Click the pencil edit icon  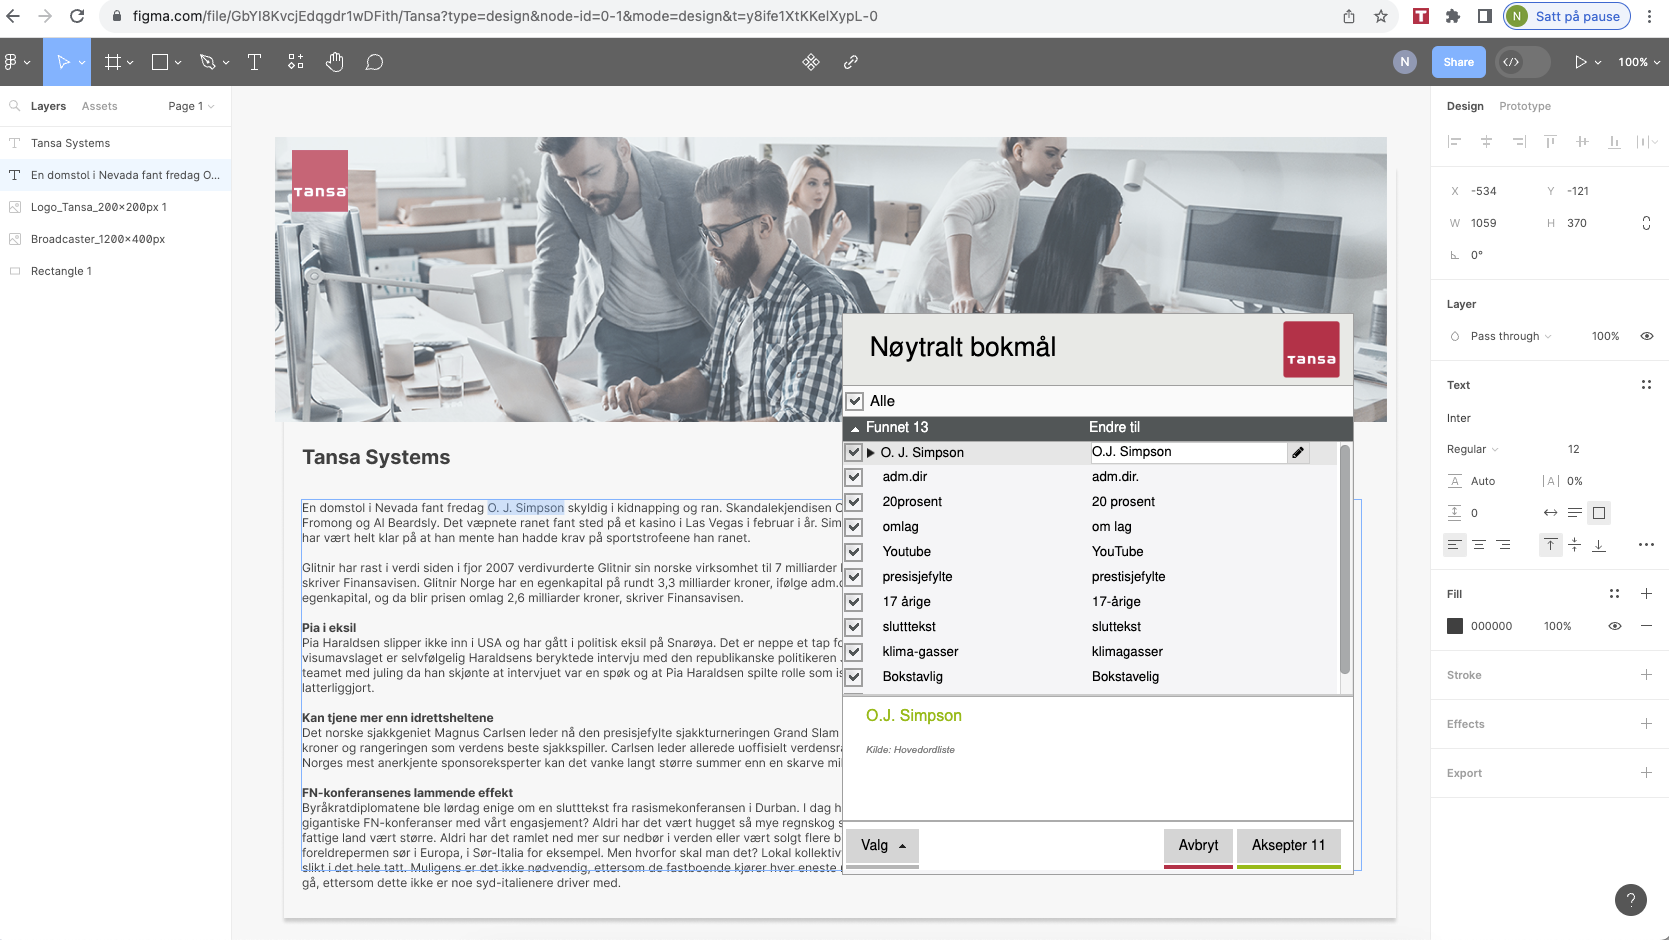[1298, 452]
